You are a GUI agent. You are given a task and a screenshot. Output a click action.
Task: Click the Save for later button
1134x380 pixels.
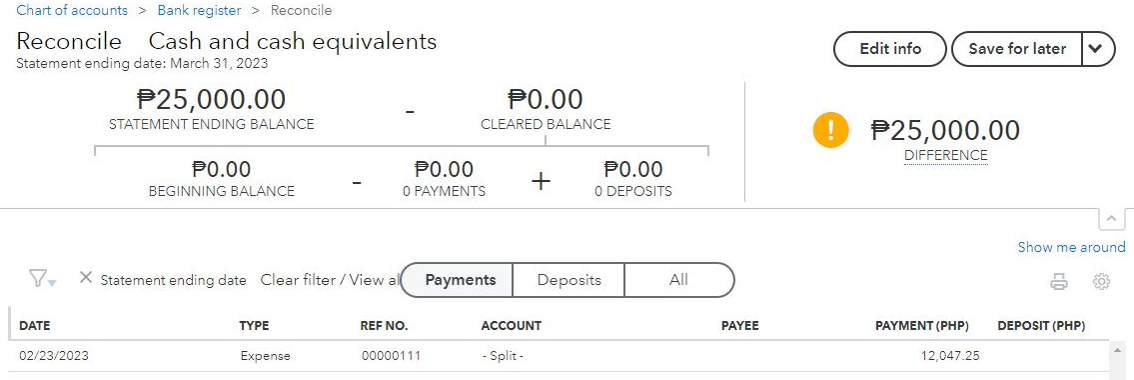(1017, 49)
